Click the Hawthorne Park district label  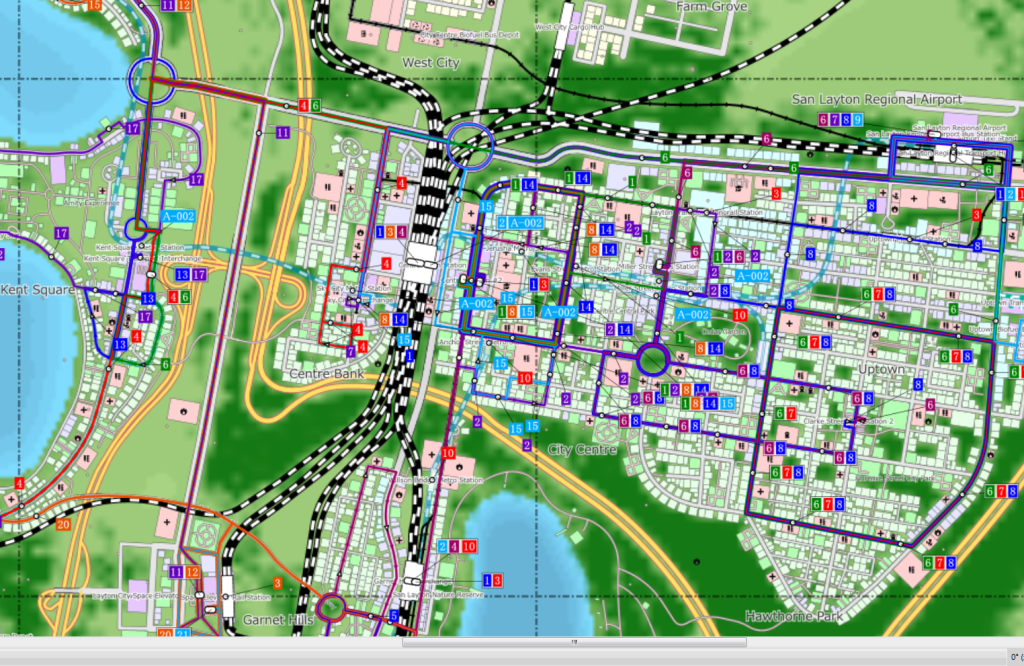point(794,615)
